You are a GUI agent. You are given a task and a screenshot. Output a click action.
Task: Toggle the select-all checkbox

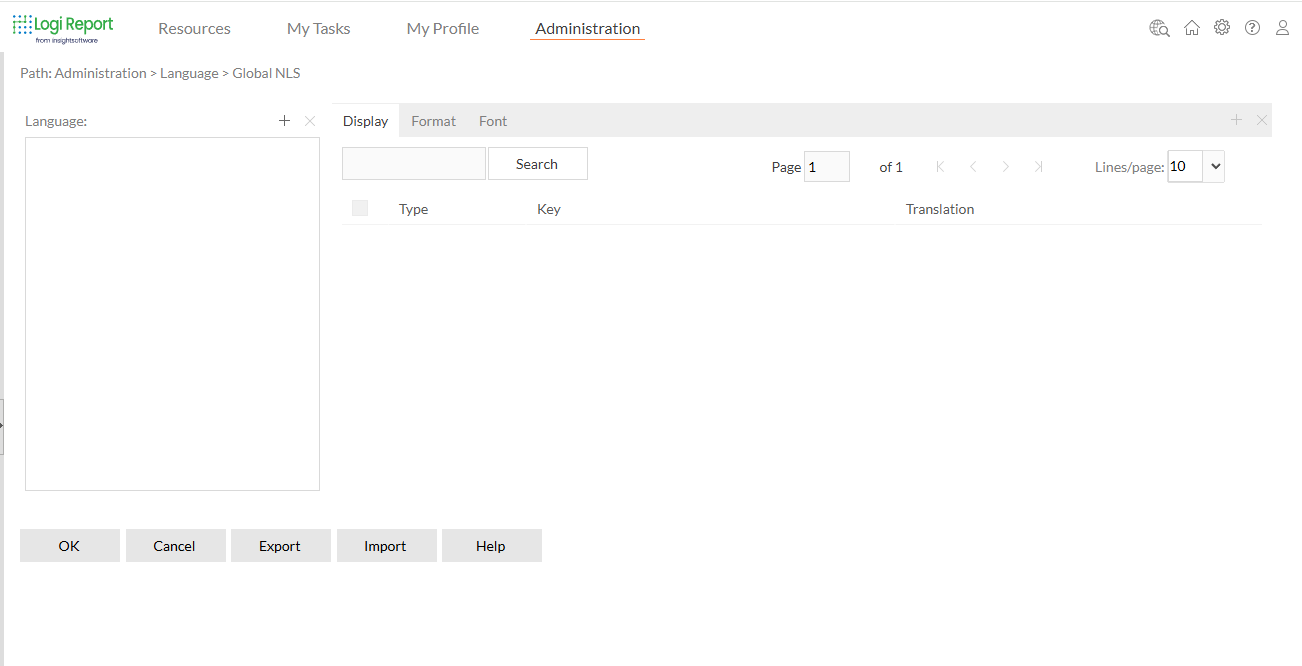pyautogui.click(x=359, y=207)
